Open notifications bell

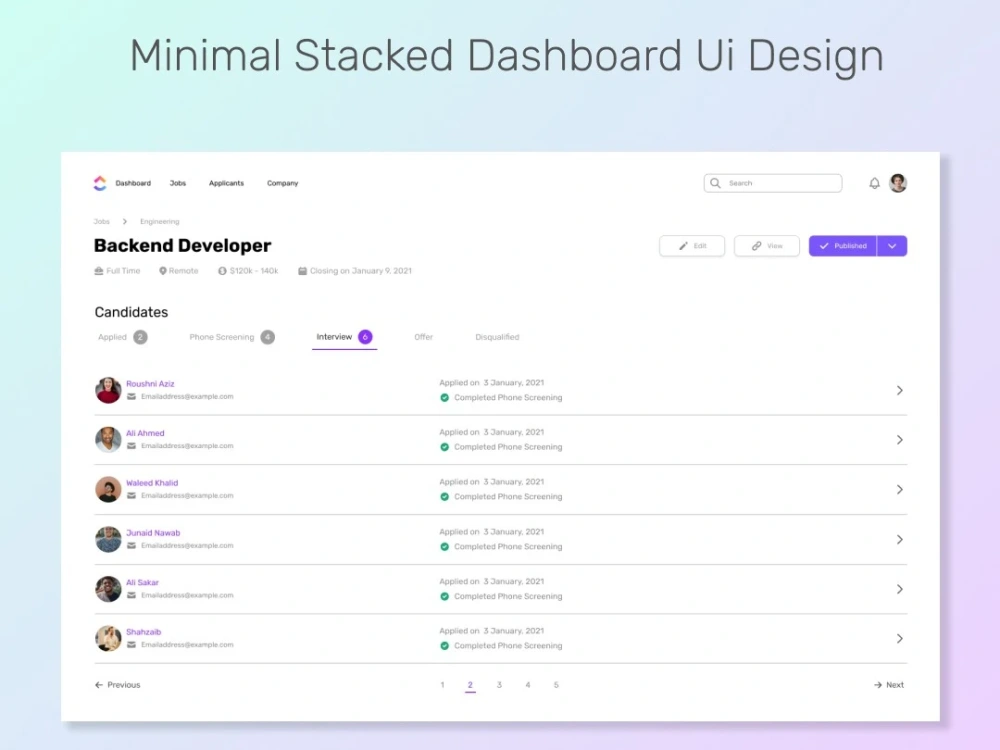874,183
